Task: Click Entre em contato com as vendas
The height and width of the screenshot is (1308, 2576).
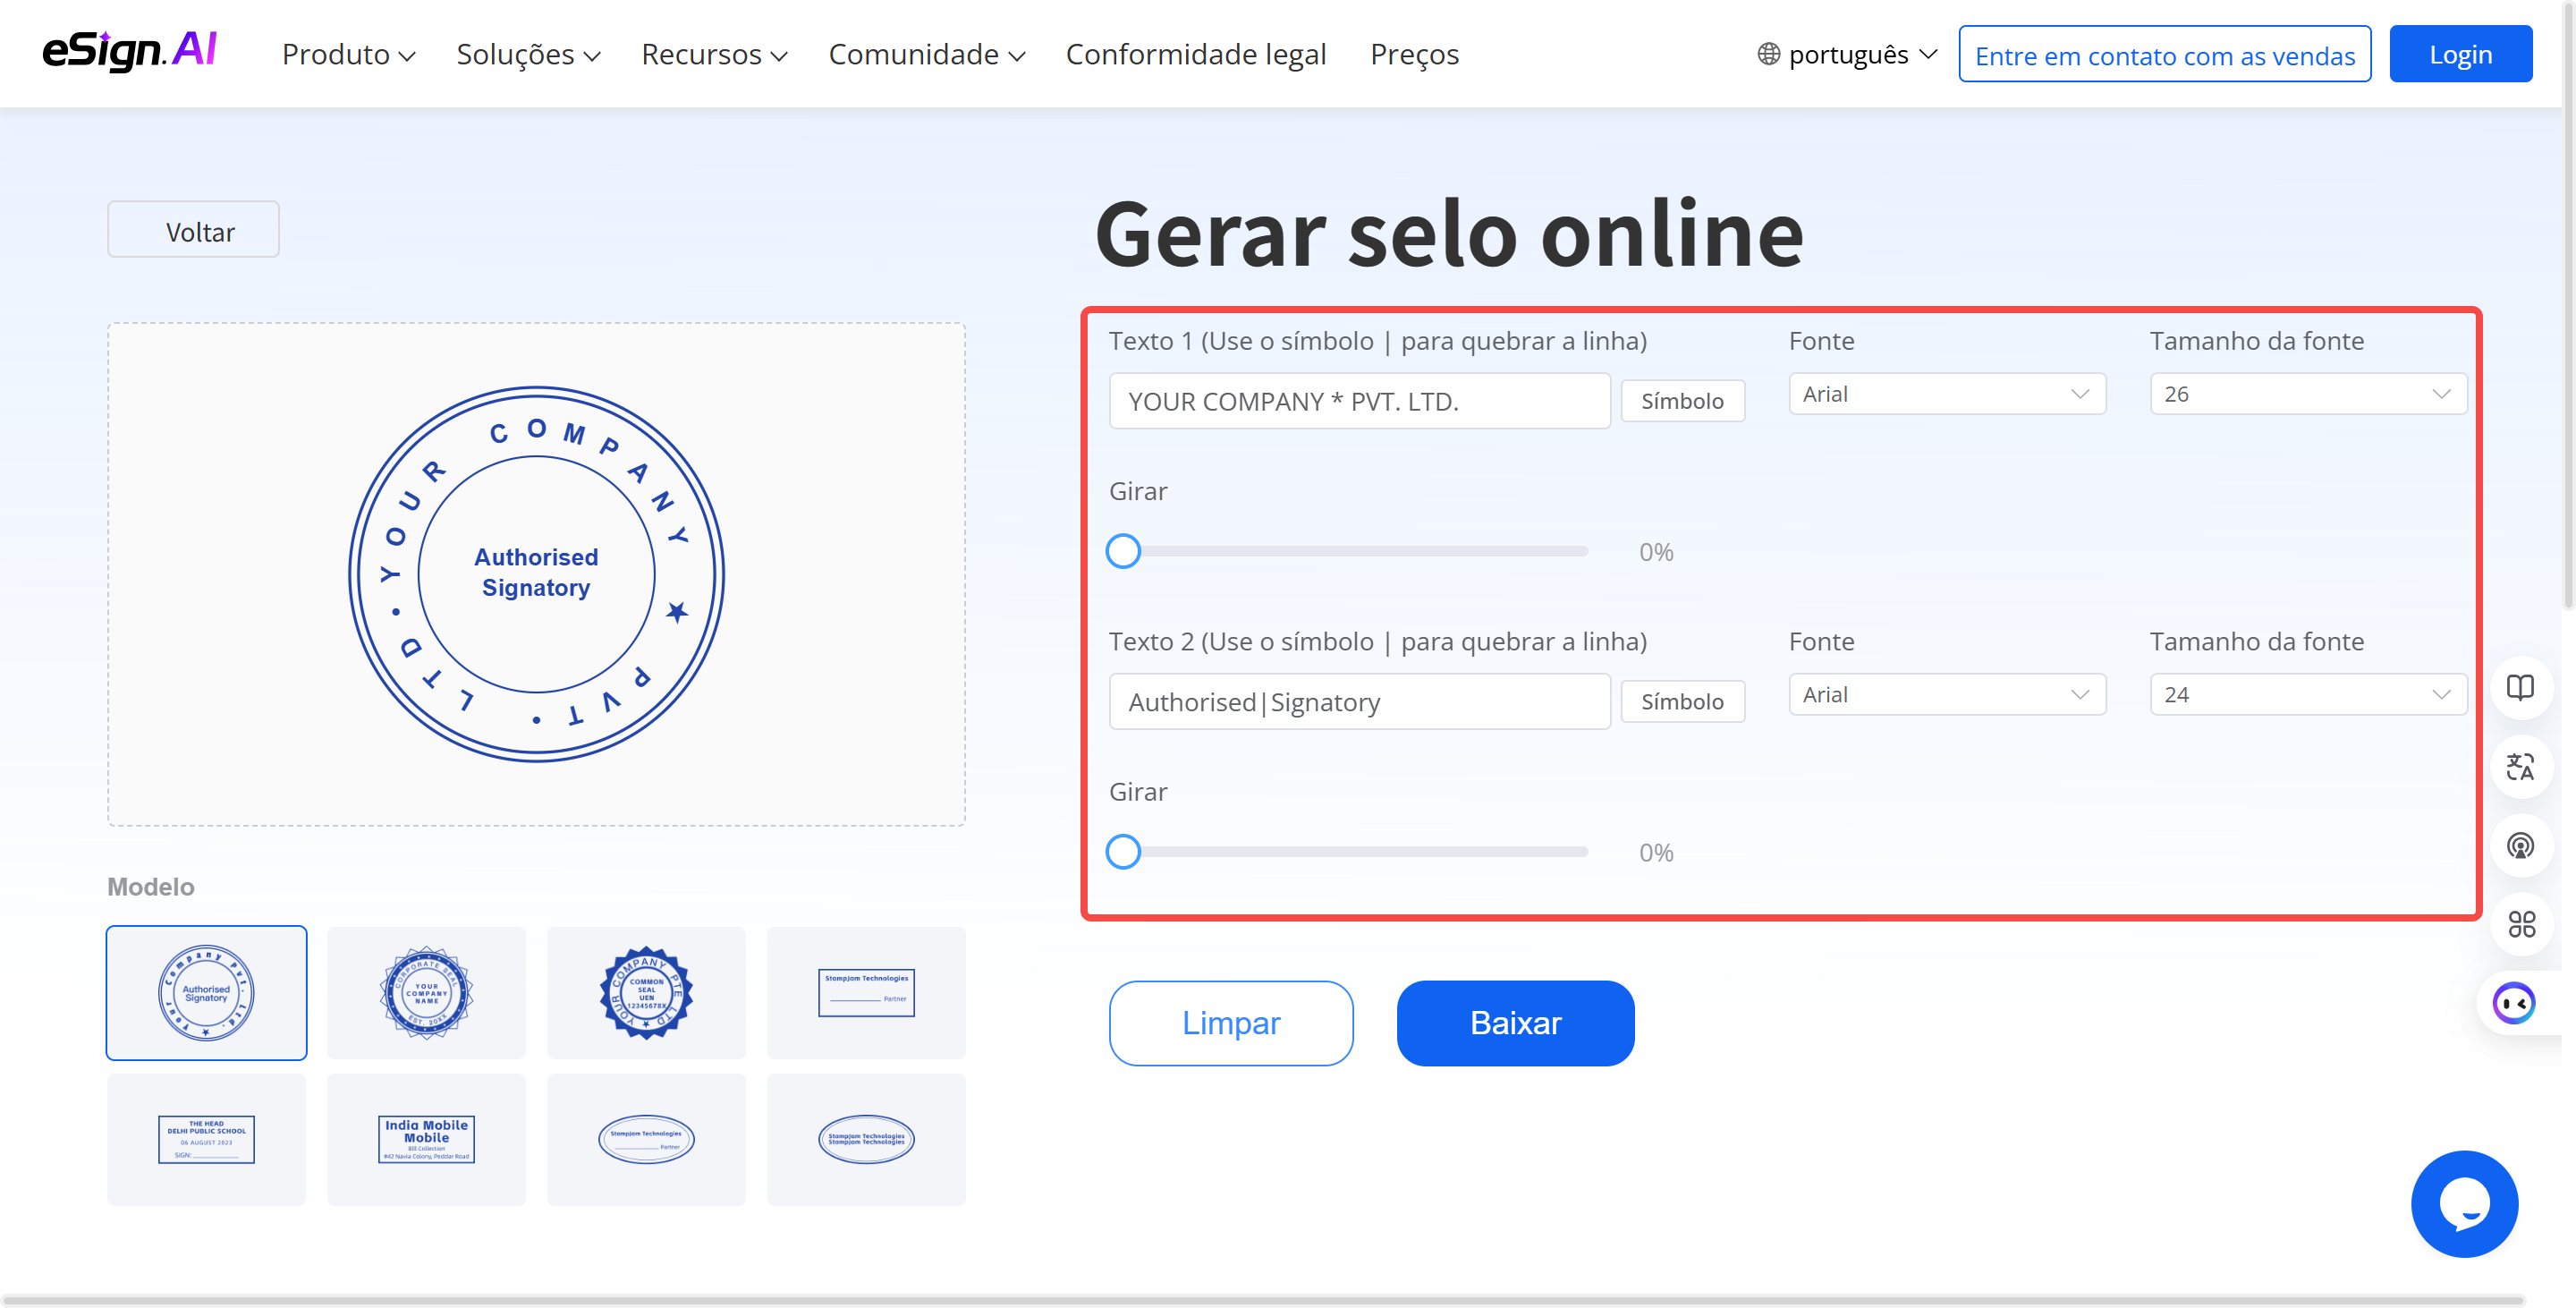Action: tap(2164, 54)
